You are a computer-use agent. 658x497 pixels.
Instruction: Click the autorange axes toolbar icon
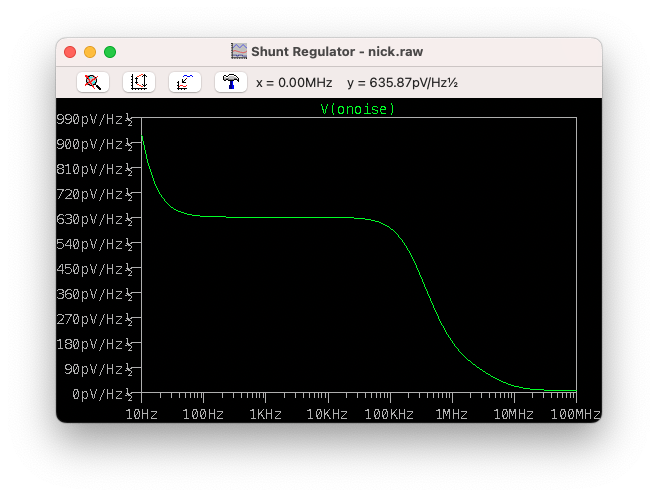139,82
